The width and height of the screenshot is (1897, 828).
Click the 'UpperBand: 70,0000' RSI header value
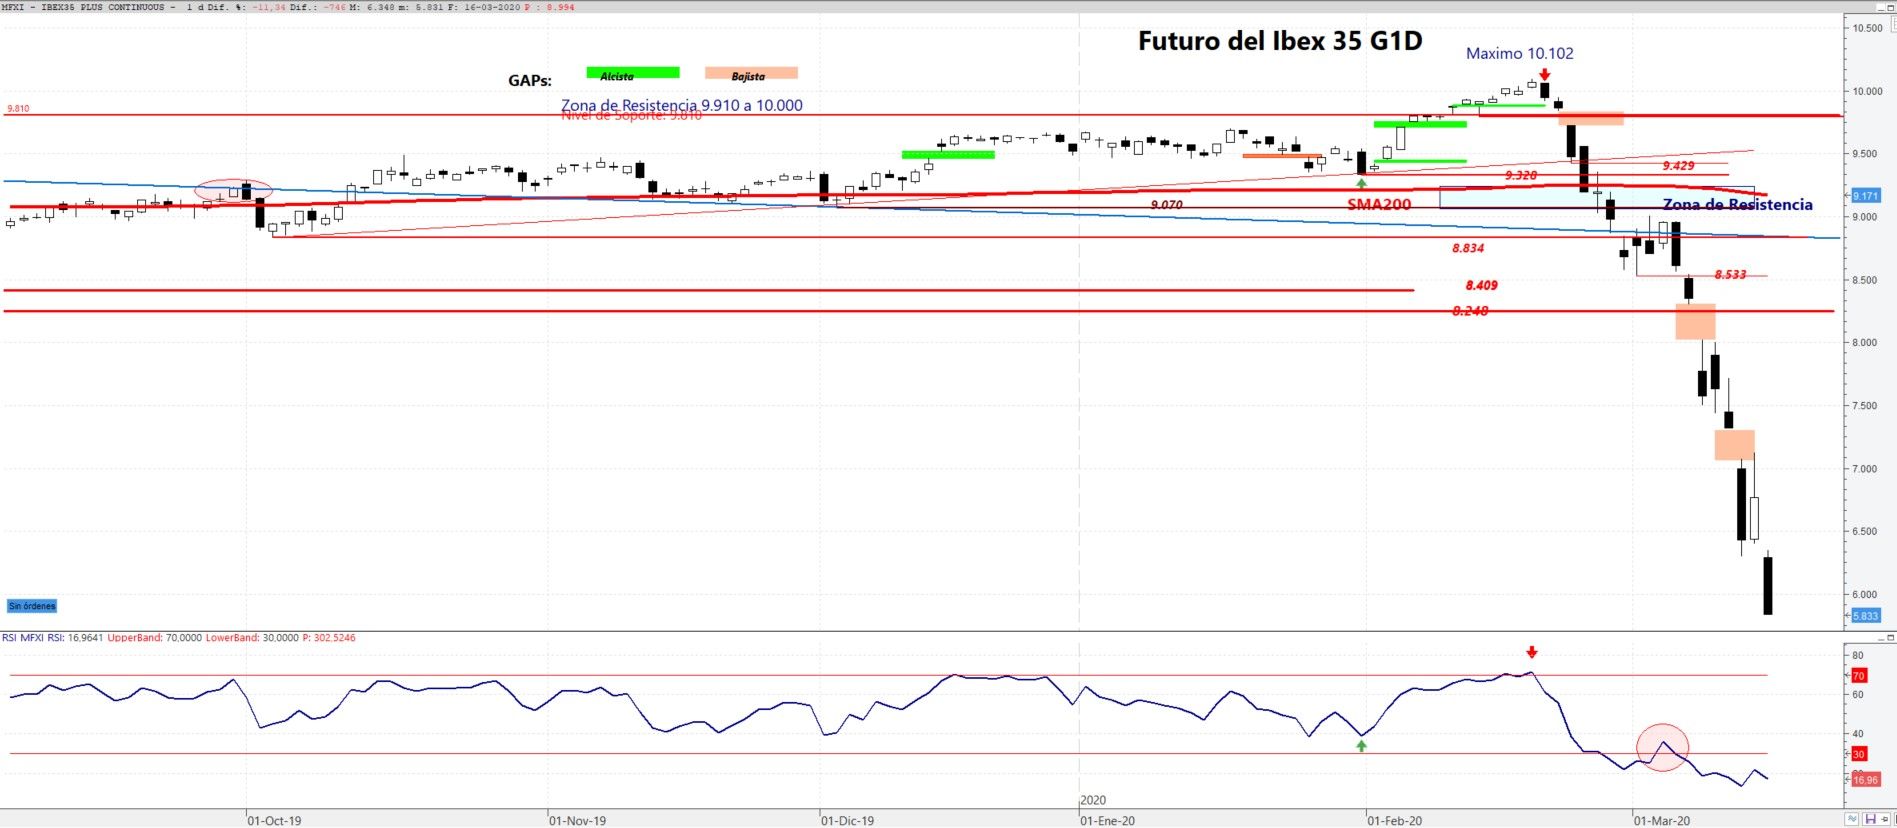[154, 638]
